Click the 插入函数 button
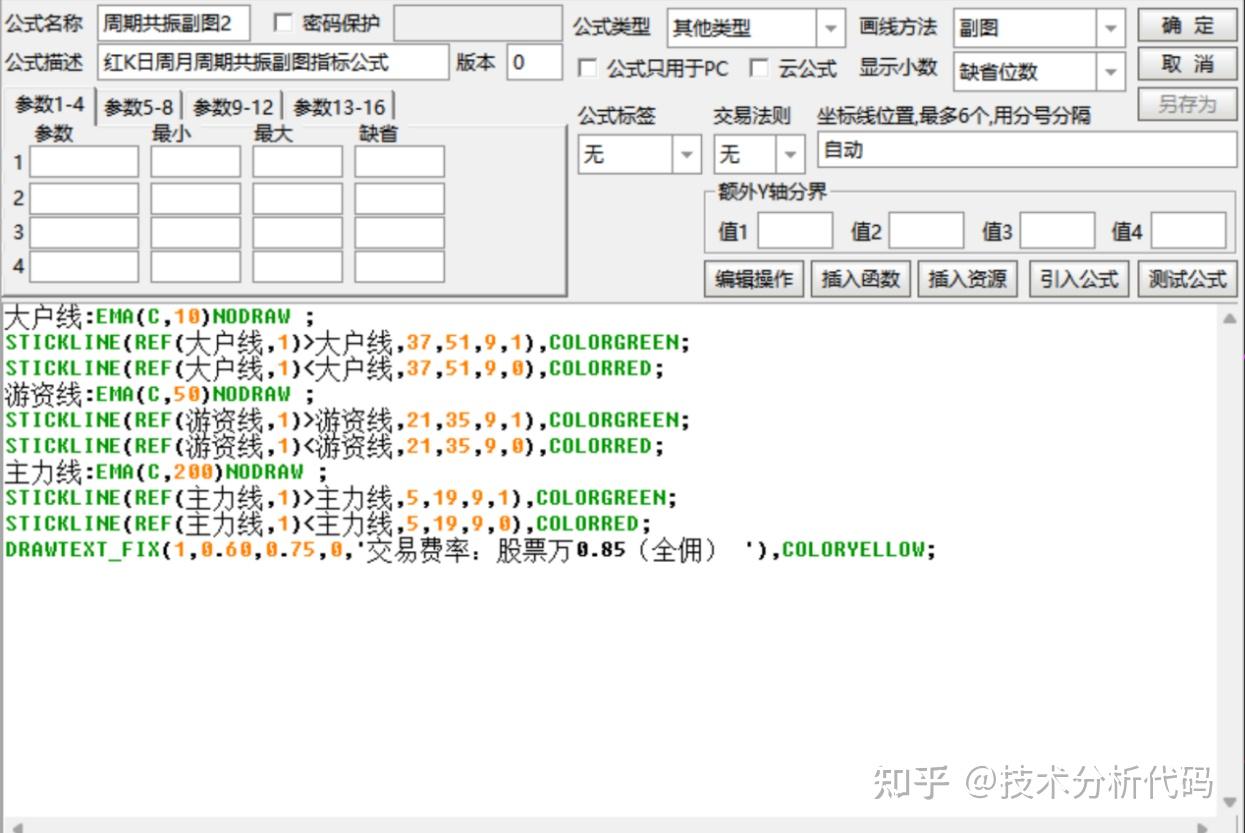Screen dimensions: 1245x833 pos(861,279)
